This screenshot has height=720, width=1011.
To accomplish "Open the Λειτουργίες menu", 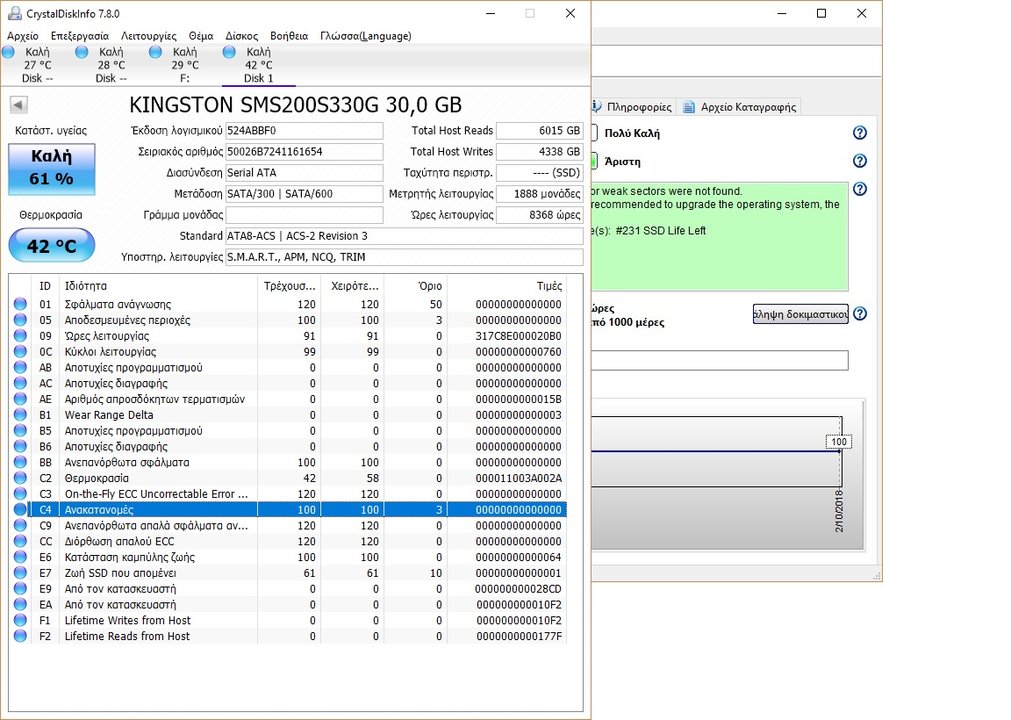I will [x=148, y=36].
